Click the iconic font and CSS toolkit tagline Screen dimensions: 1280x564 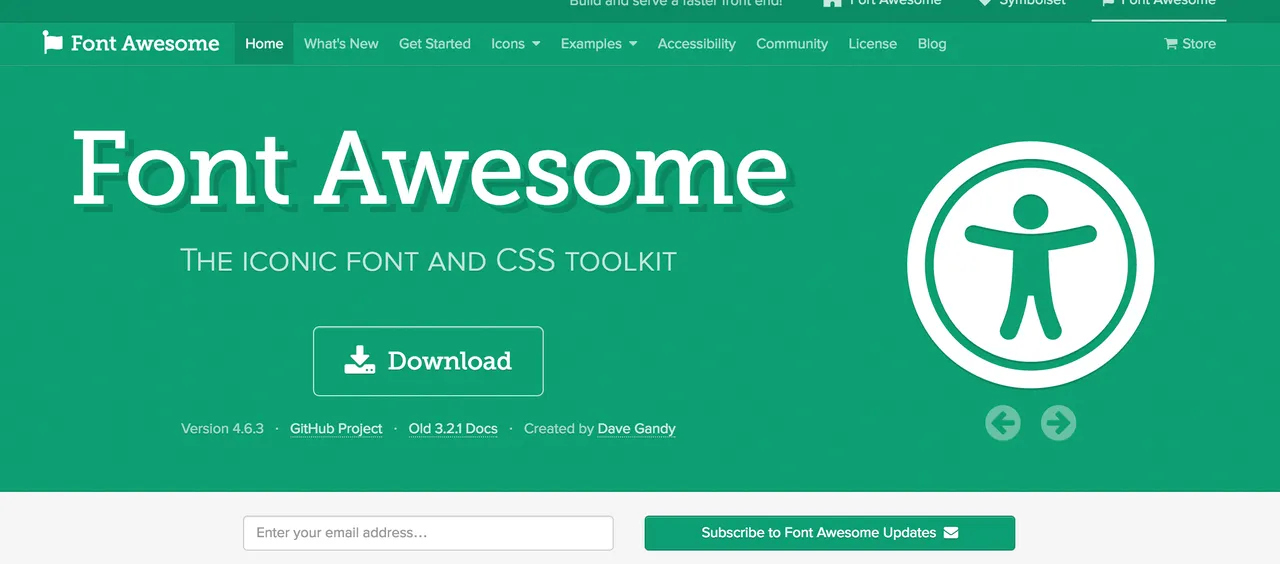point(429,261)
